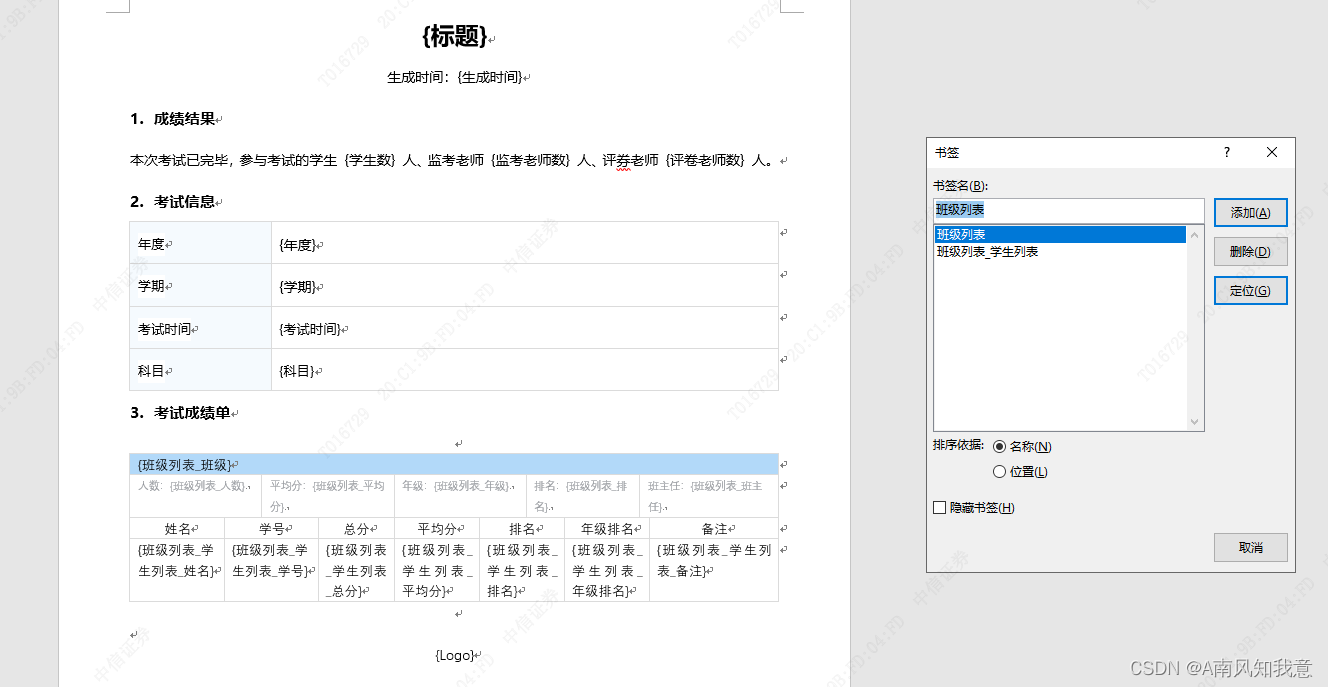Enable the 隐藏书签 checkbox
The height and width of the screenshot is (687, 1328).
[x=940, y=507]
